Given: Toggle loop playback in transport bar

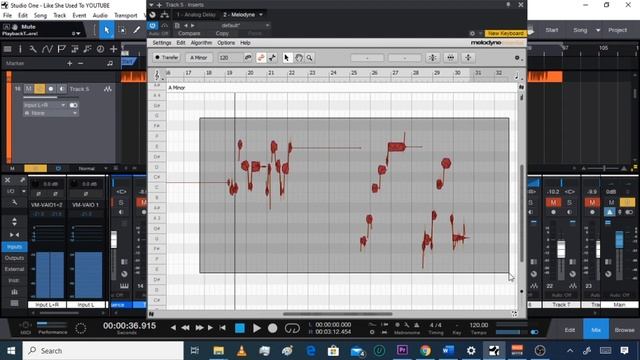Looking at the screenshot, I should click(292, 328).
